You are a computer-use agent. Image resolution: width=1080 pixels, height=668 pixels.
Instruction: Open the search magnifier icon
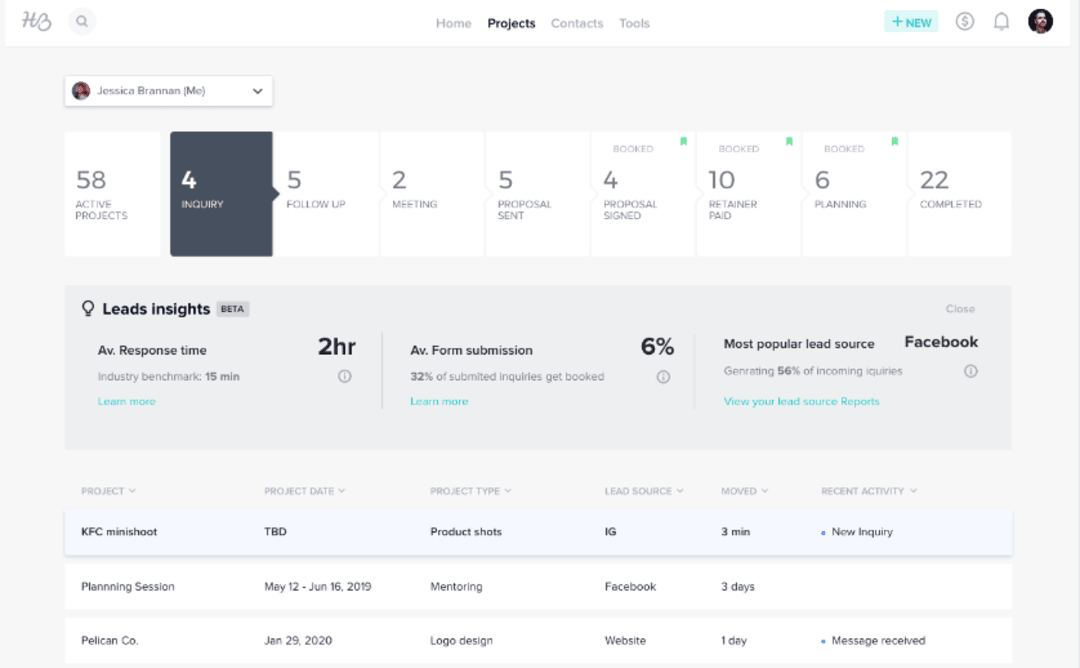(82, 20)
